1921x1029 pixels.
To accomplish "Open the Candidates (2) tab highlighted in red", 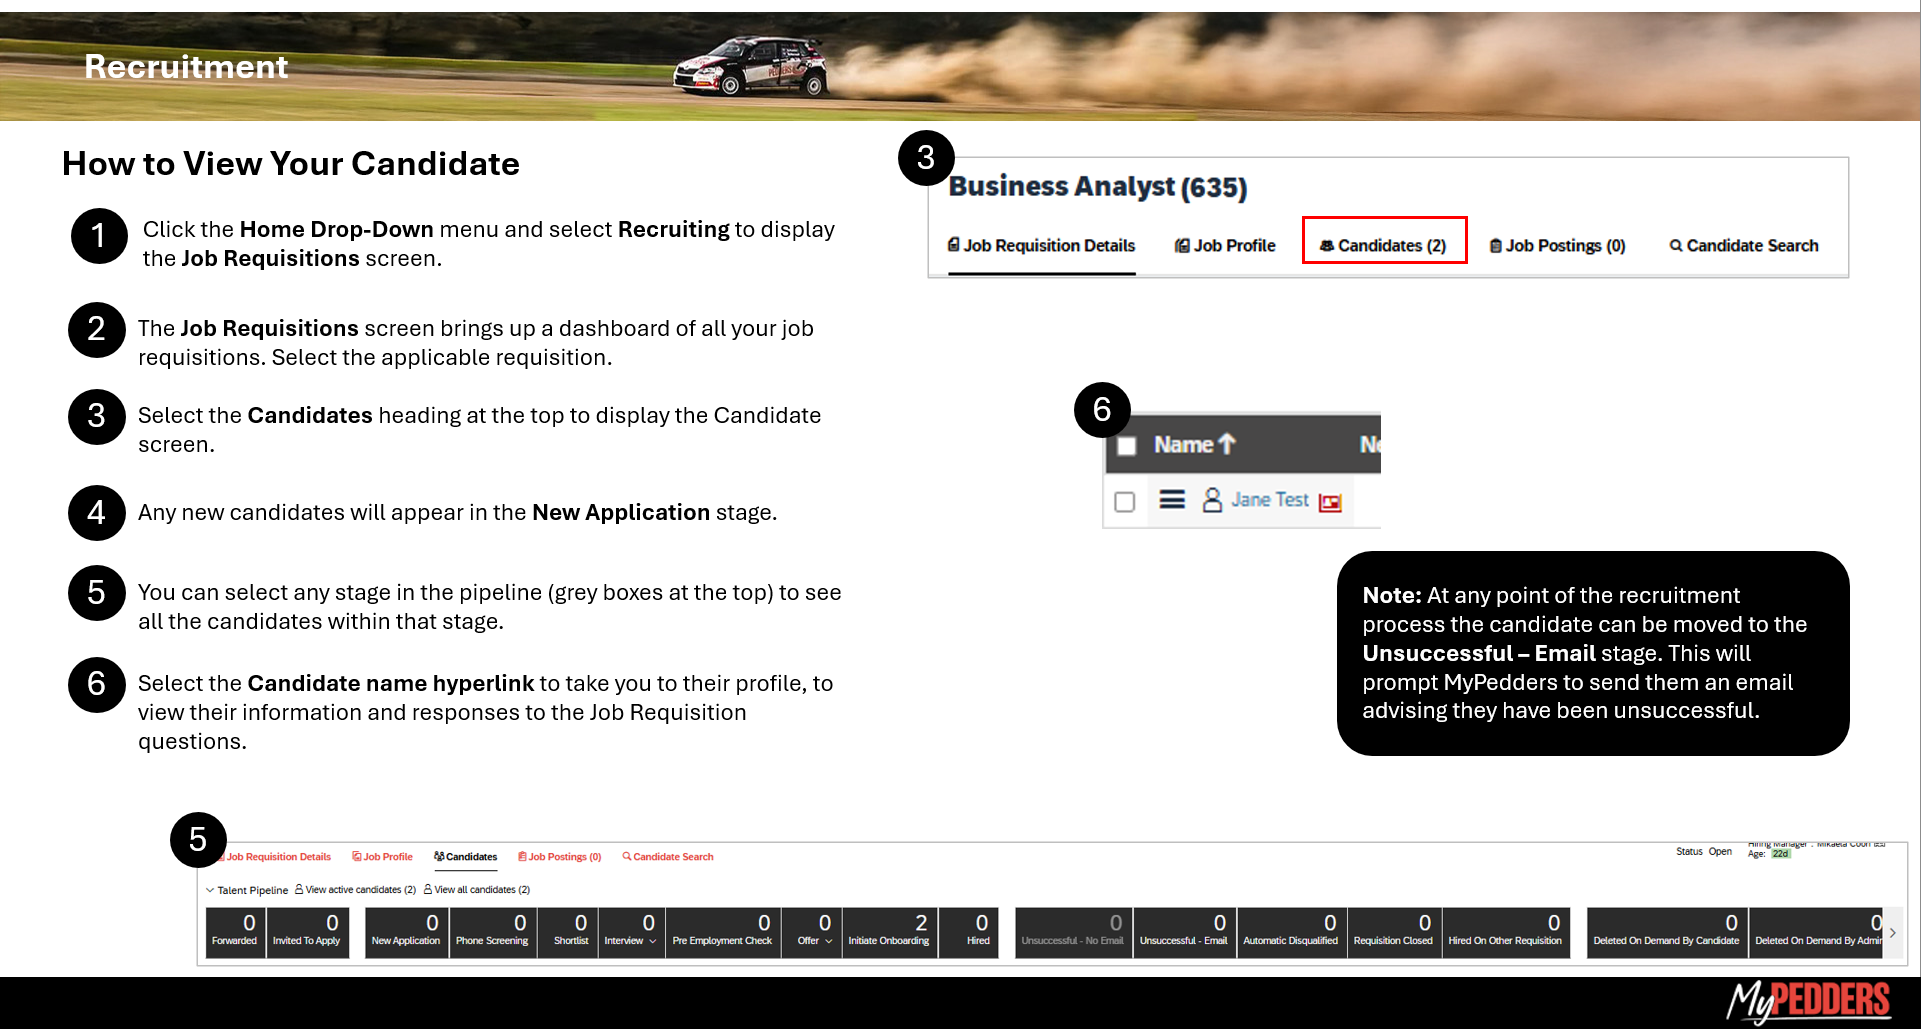I will (x=1384, y=246).
